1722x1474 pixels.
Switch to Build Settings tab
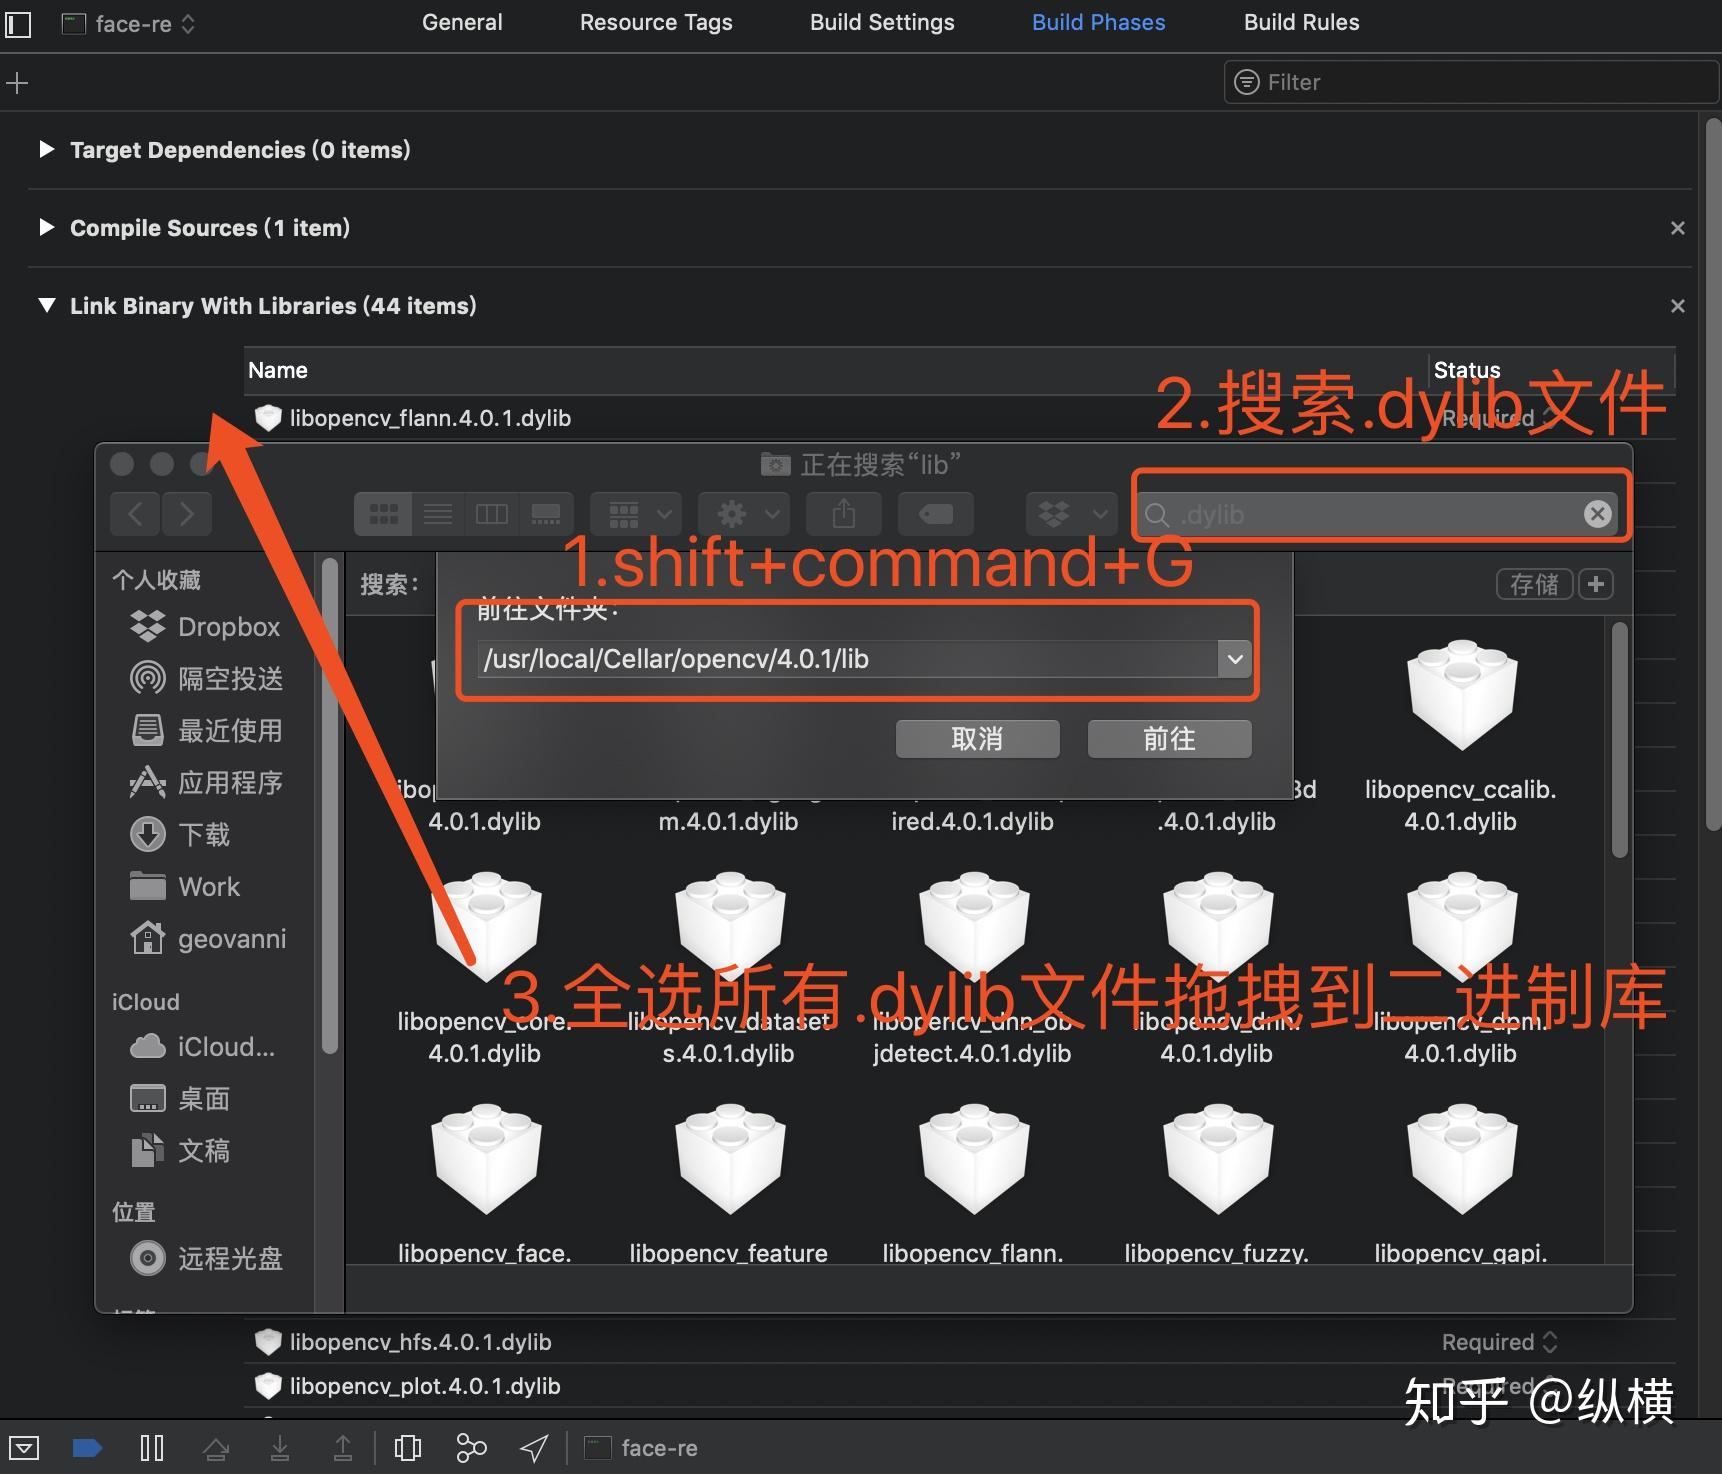point(882,22)
